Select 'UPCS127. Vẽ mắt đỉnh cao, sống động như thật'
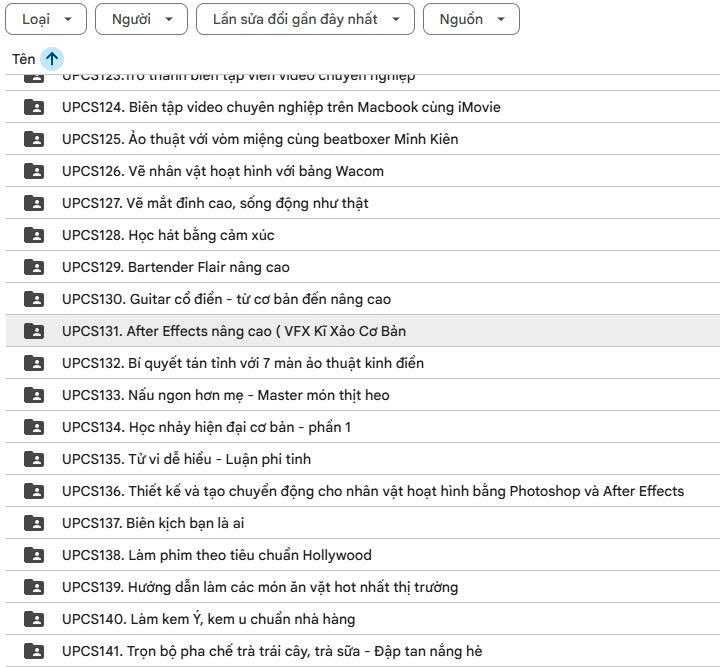Viewport: 720px width, 667px height. (215, 203)
